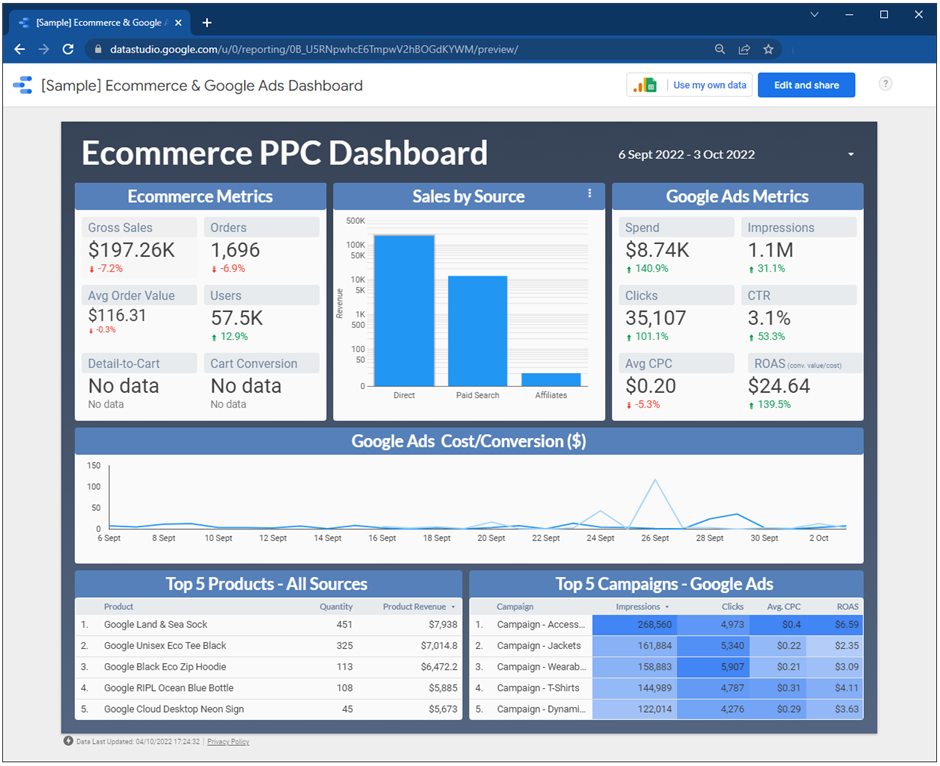Click the Avg CPC $0.20 scorecard
The image size is (940, 766).
pyautogui.click(x=676, y=383)
